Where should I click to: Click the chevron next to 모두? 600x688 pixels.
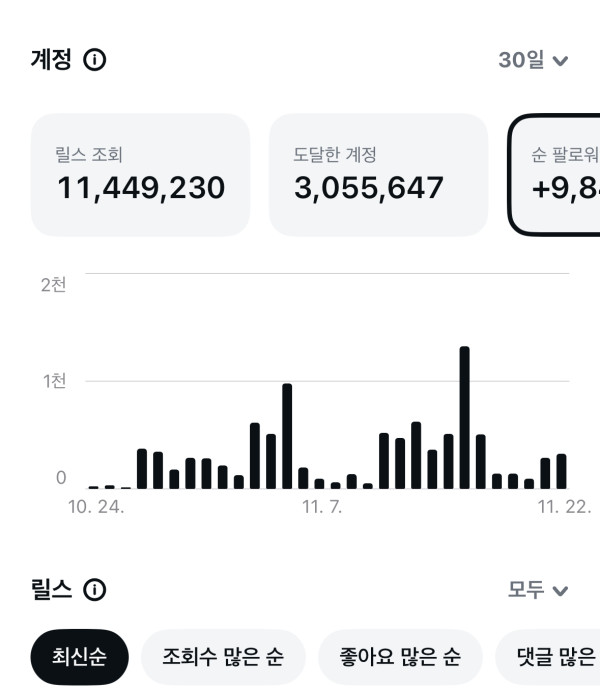click(x=560, y=591)
